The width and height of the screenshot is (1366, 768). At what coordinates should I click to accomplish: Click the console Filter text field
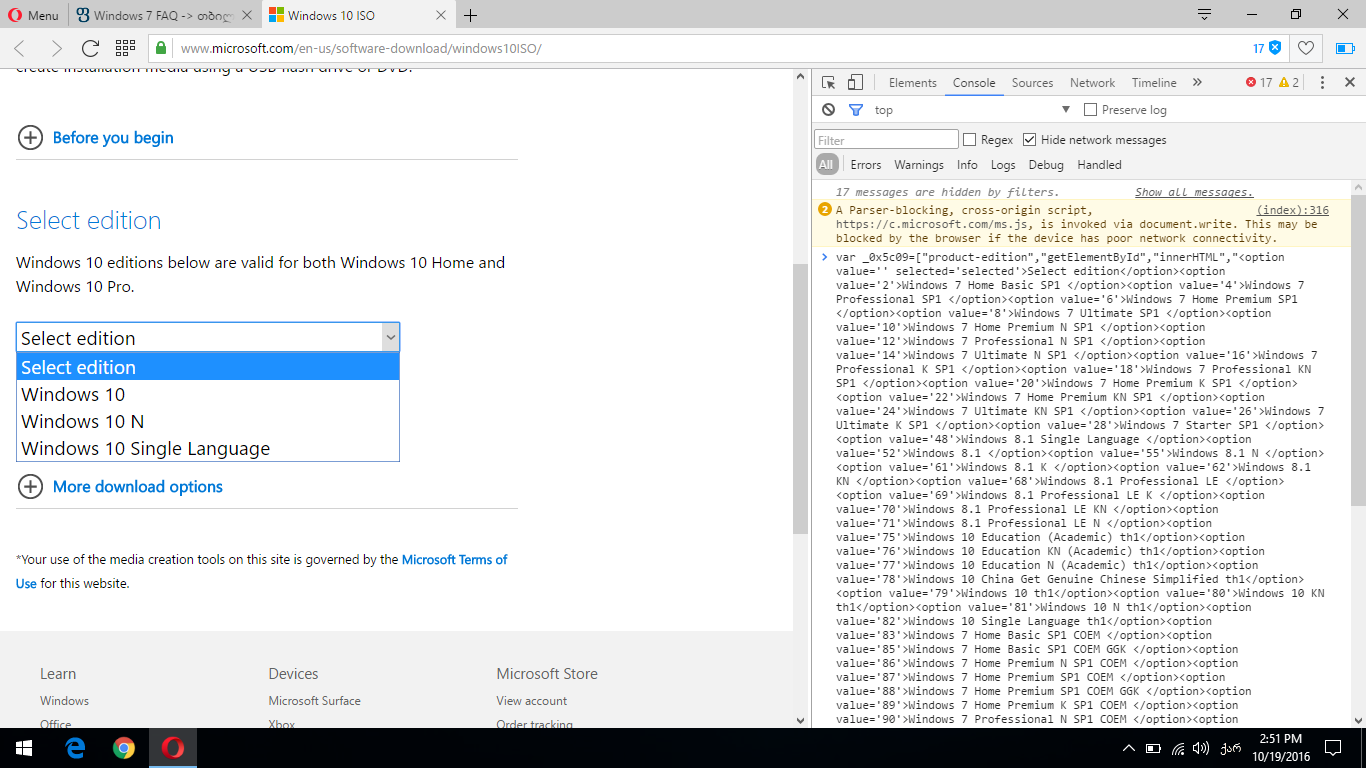tap(886, 140)
